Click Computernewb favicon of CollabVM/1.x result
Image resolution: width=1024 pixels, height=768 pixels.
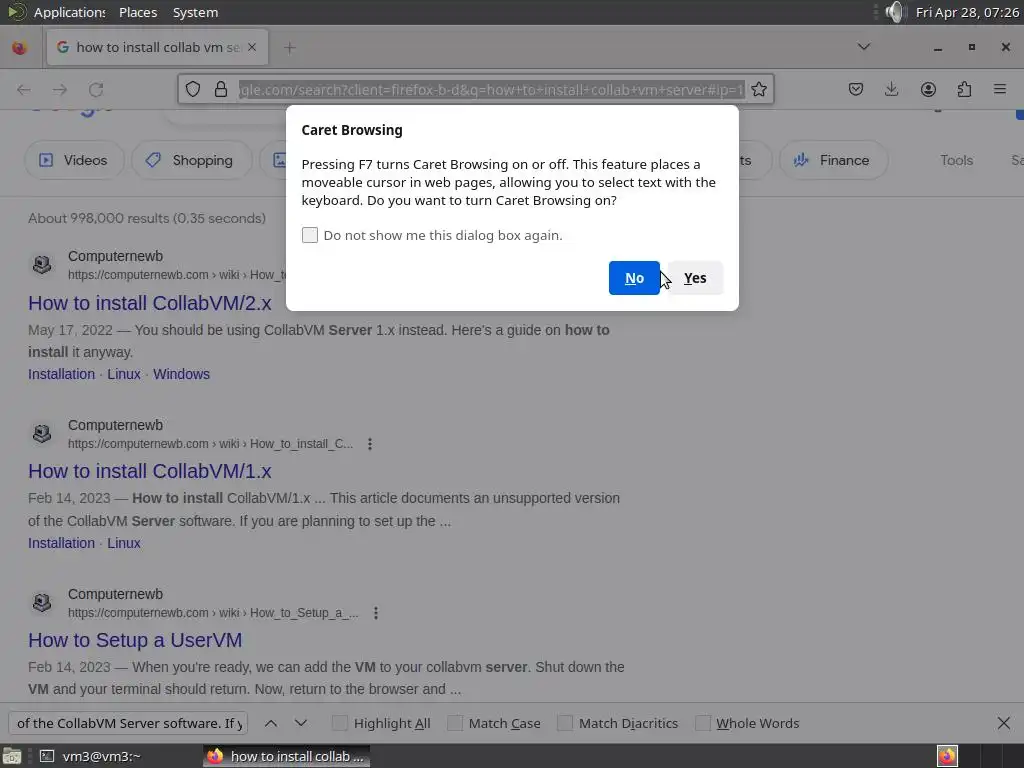(42, 434)
